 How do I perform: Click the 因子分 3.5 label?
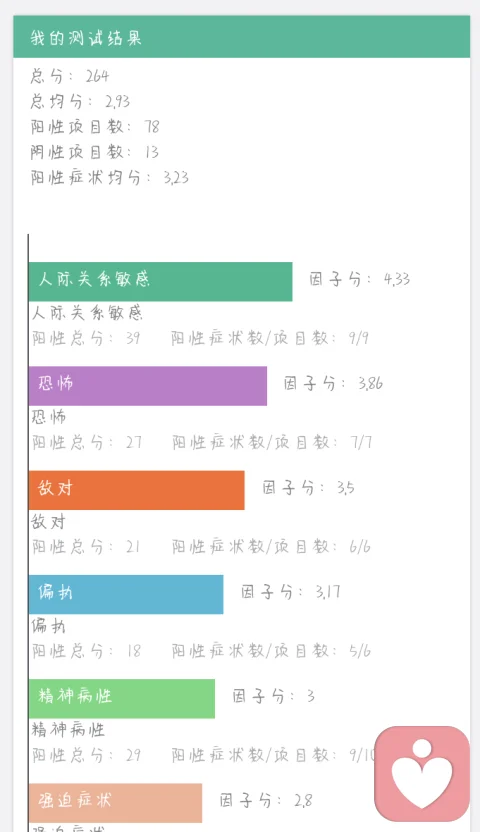click(308, 487)
